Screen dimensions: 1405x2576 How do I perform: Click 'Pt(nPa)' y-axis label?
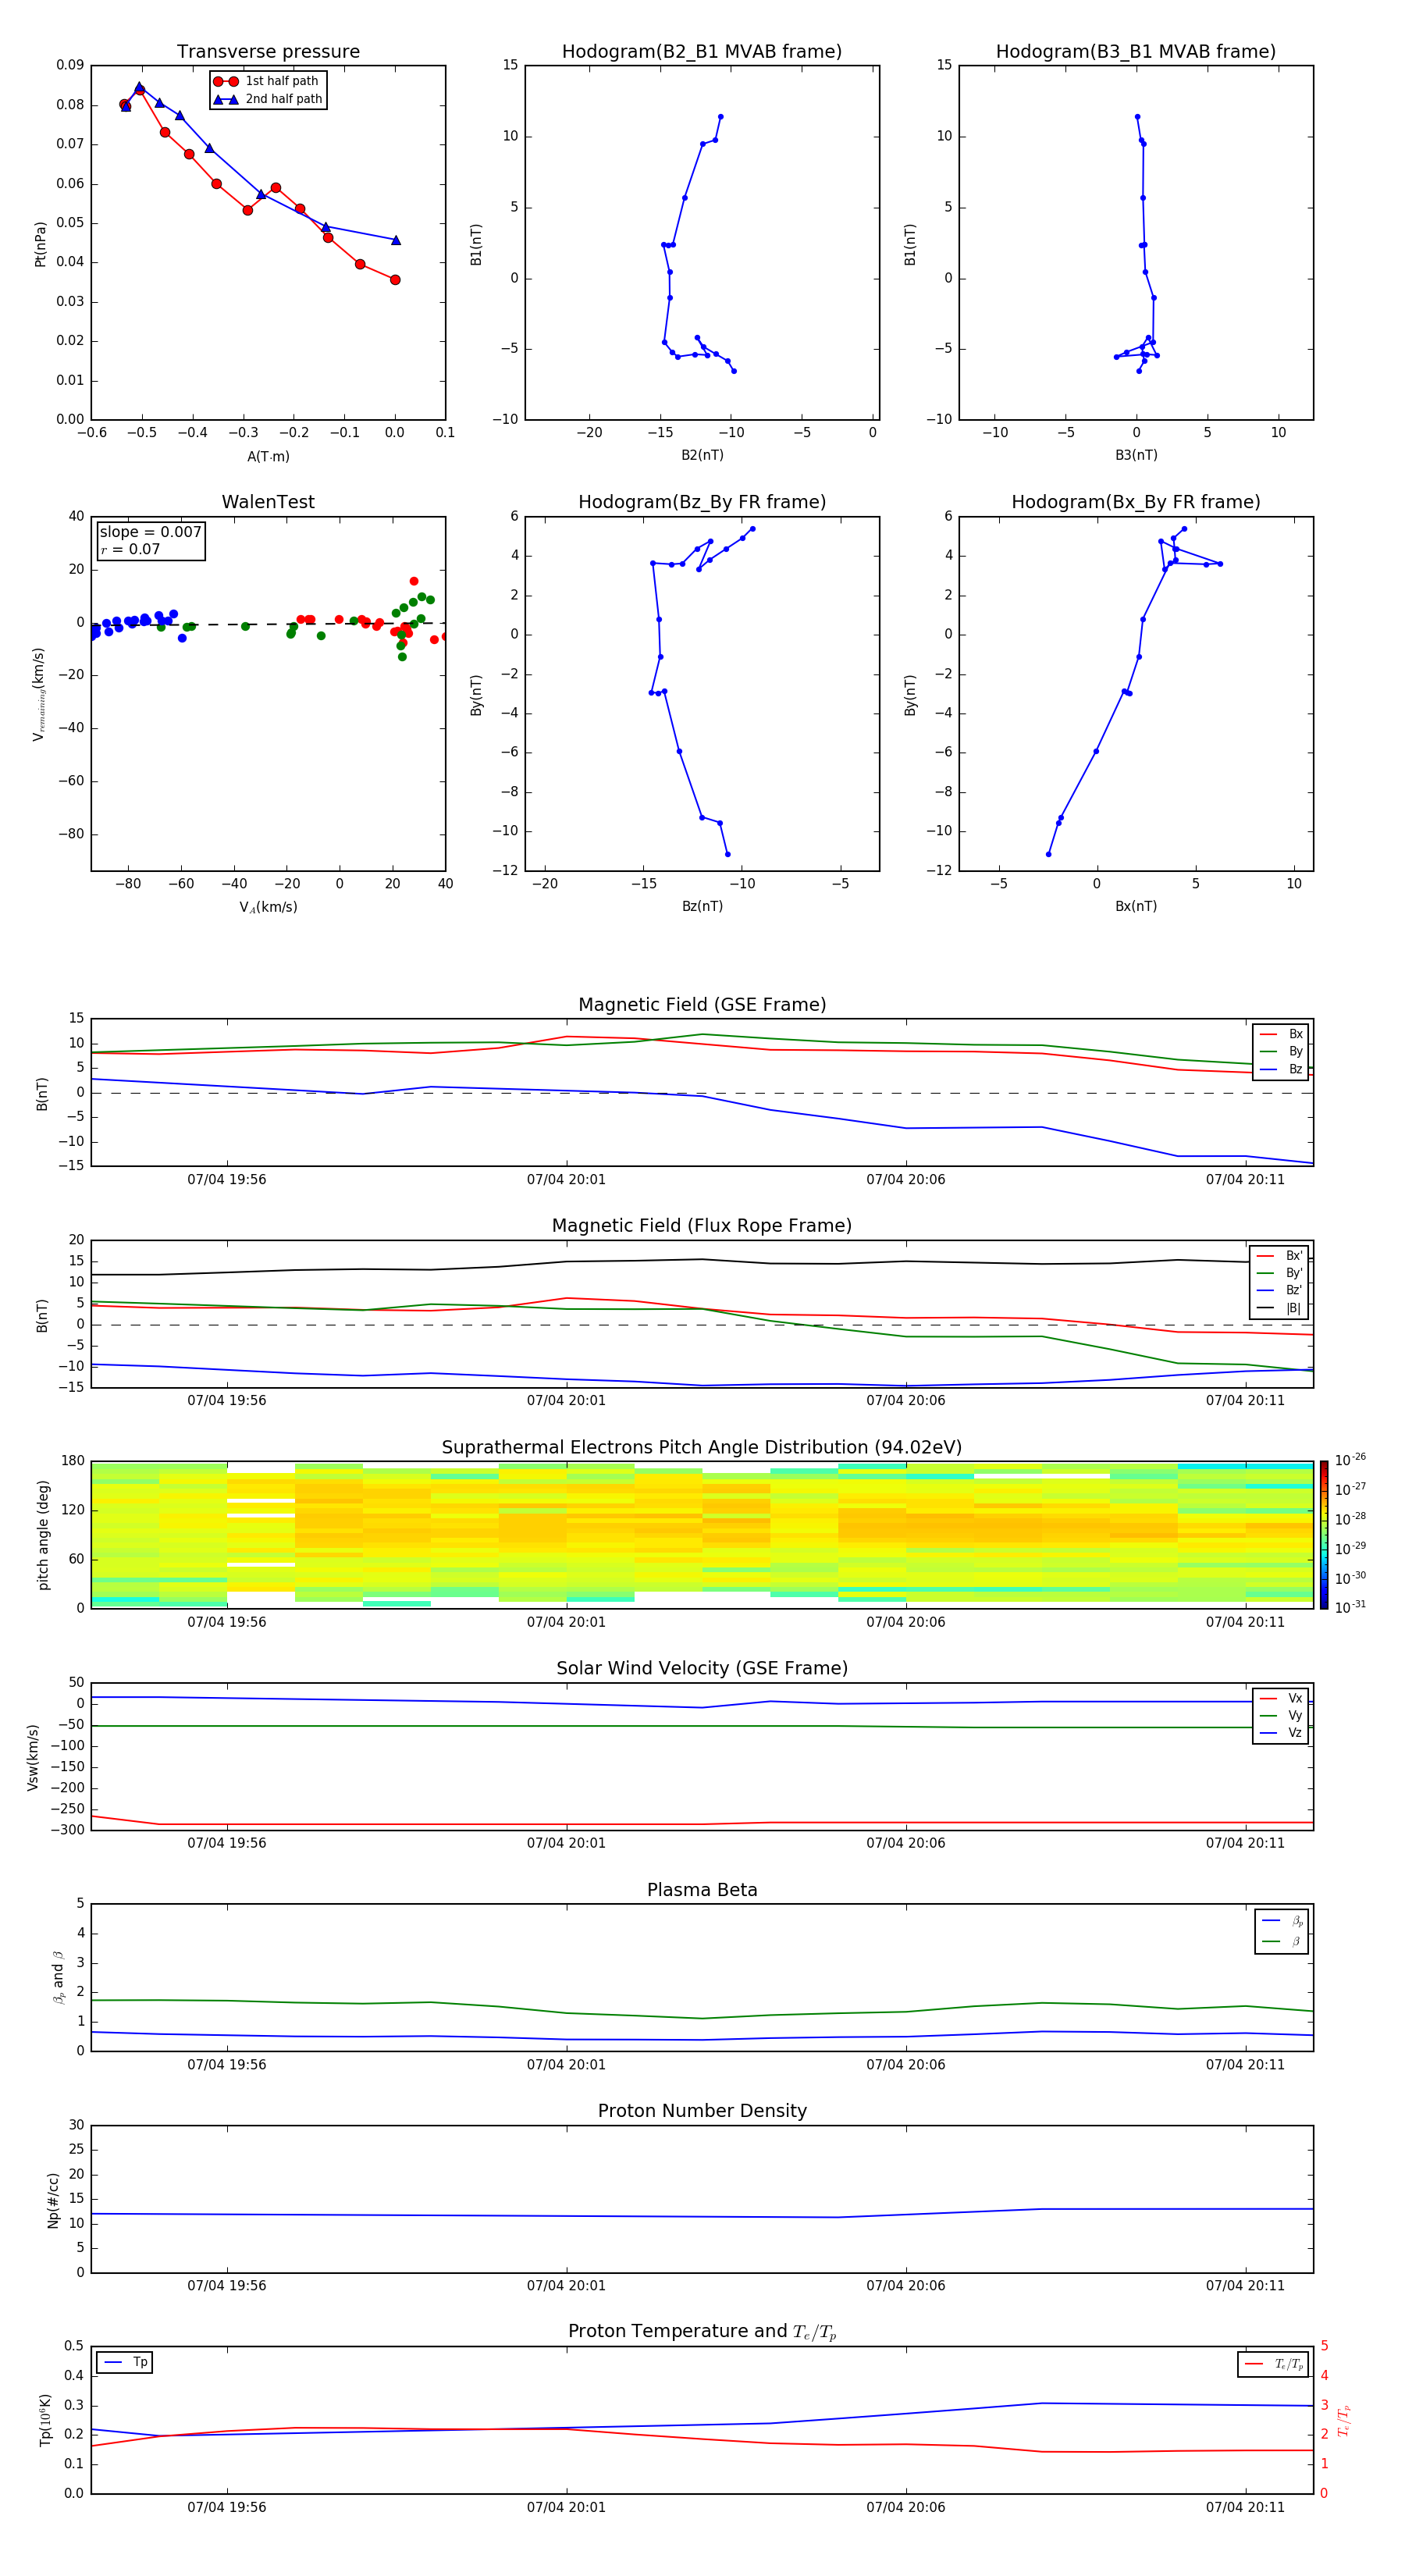(x=41, y=243)
